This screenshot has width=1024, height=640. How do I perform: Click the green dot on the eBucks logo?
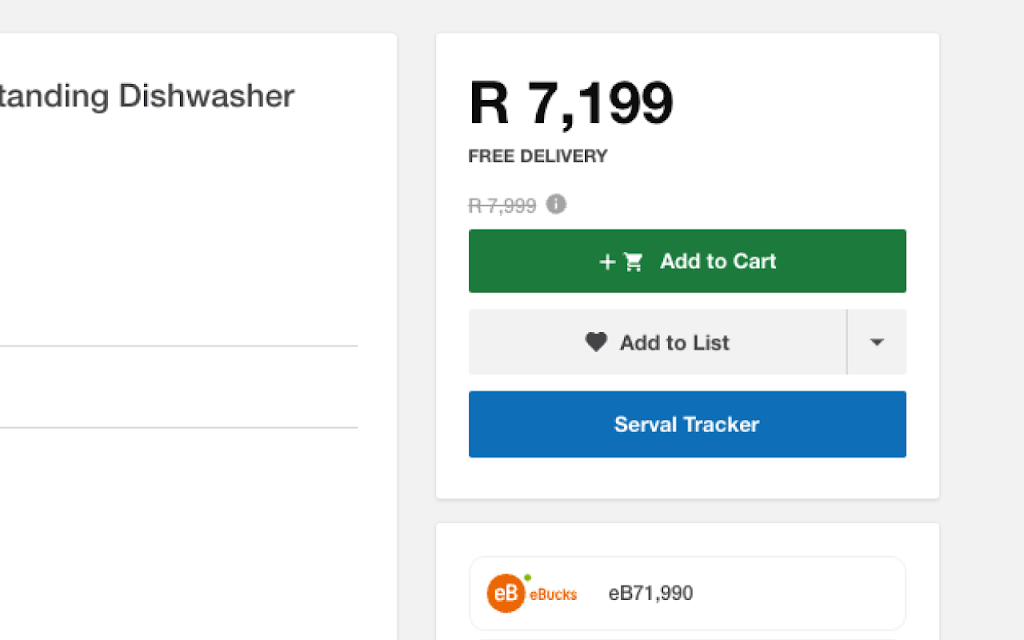(527, 578)
